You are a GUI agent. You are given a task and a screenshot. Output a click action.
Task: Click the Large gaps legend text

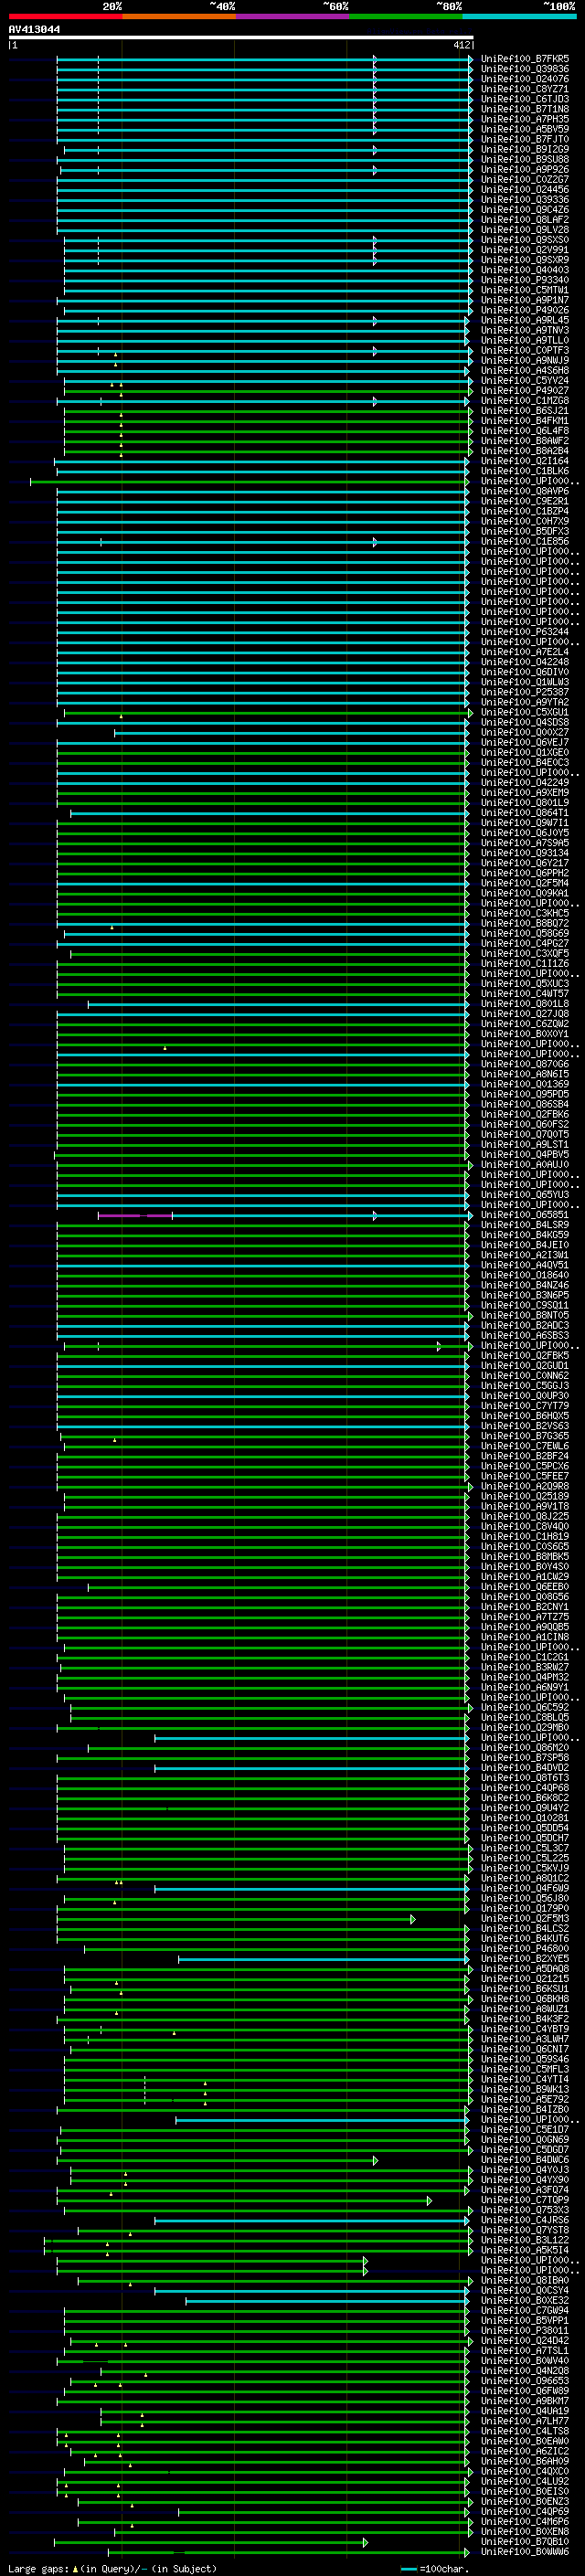tap(112, 2569)
